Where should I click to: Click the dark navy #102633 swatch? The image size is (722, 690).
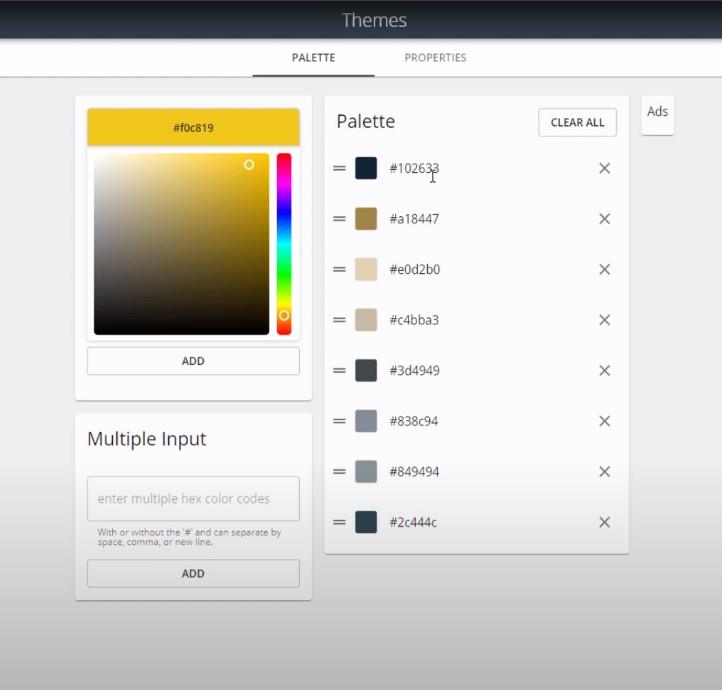point(366,168)
